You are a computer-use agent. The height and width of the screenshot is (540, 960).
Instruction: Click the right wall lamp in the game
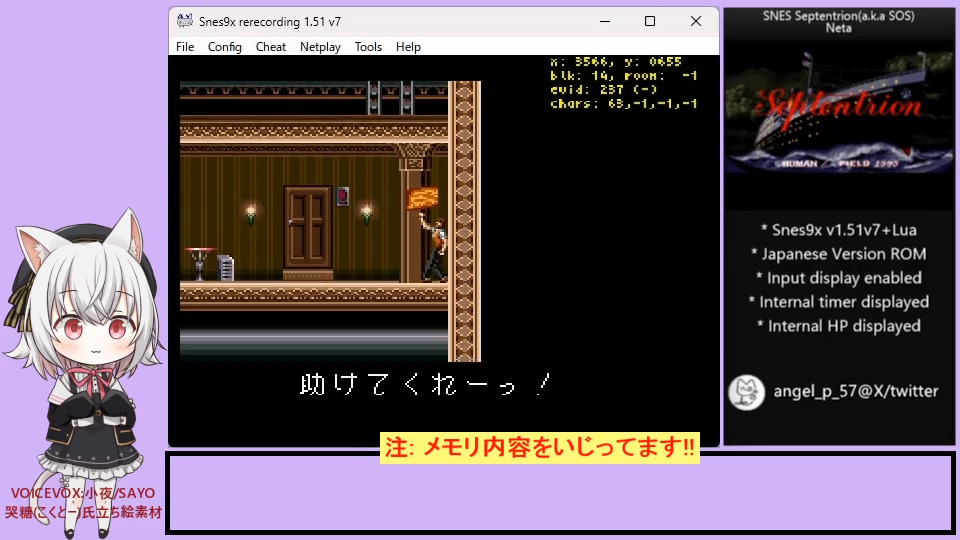click(x=367, y=212)
